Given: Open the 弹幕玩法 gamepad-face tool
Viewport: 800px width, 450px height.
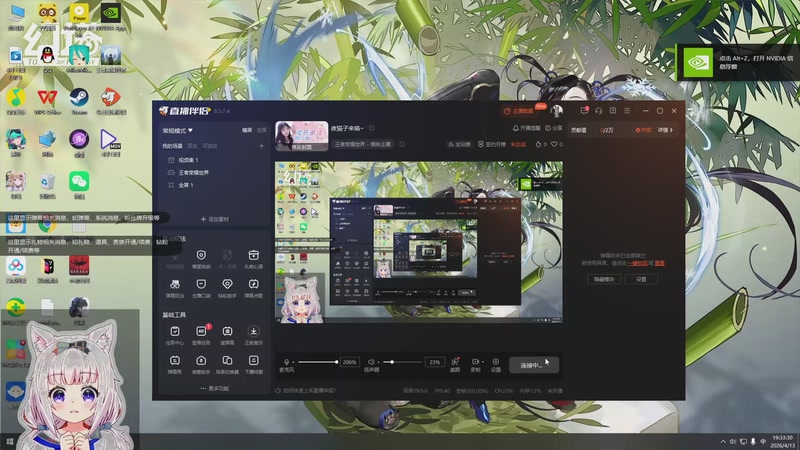Looking at the screenshot, I should (x=174, y=288).
